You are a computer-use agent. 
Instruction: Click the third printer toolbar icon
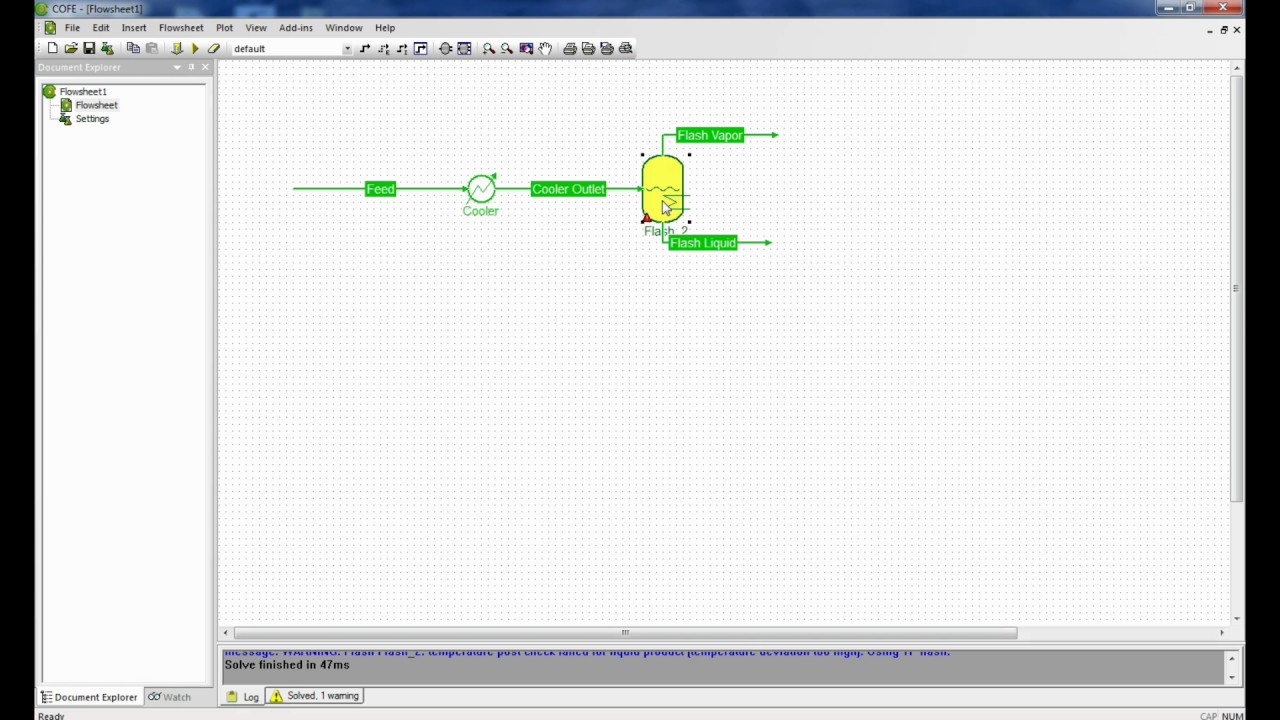[607, 48]
